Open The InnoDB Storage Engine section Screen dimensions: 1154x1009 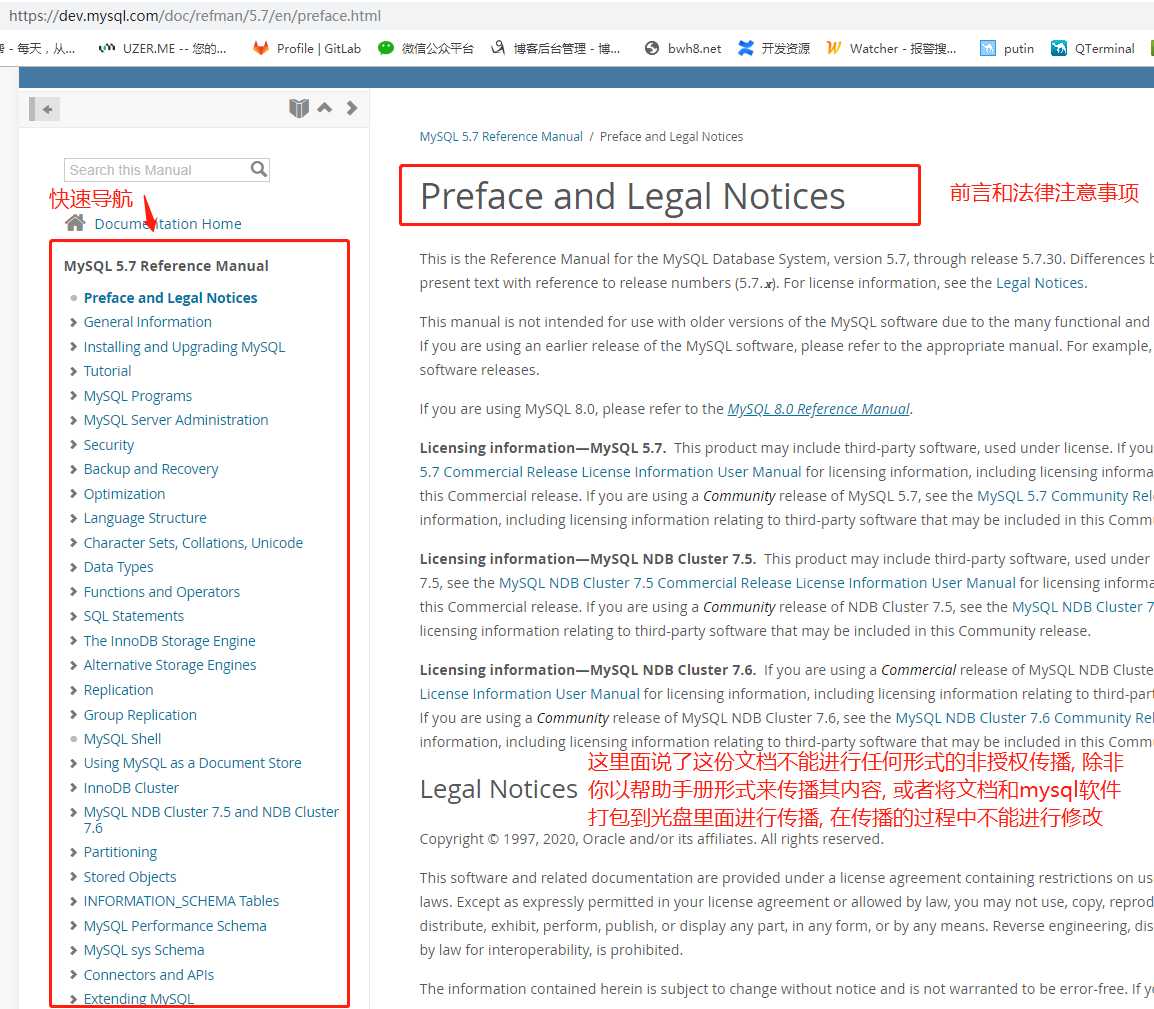tap(169, 641)
